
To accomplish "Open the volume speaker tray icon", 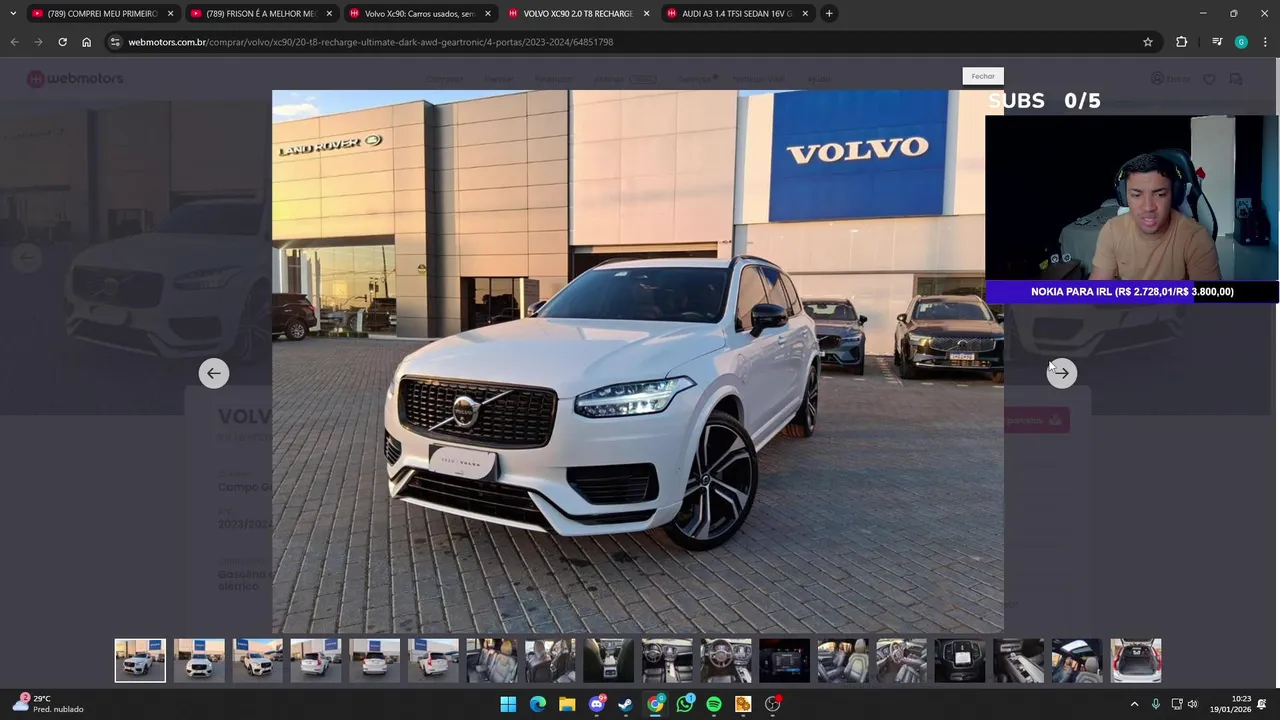I will (1192, 704).
